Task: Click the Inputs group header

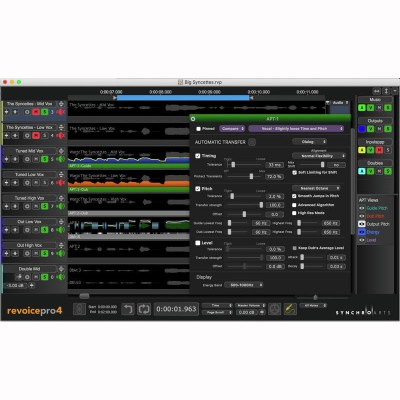Action: (375, 142)
